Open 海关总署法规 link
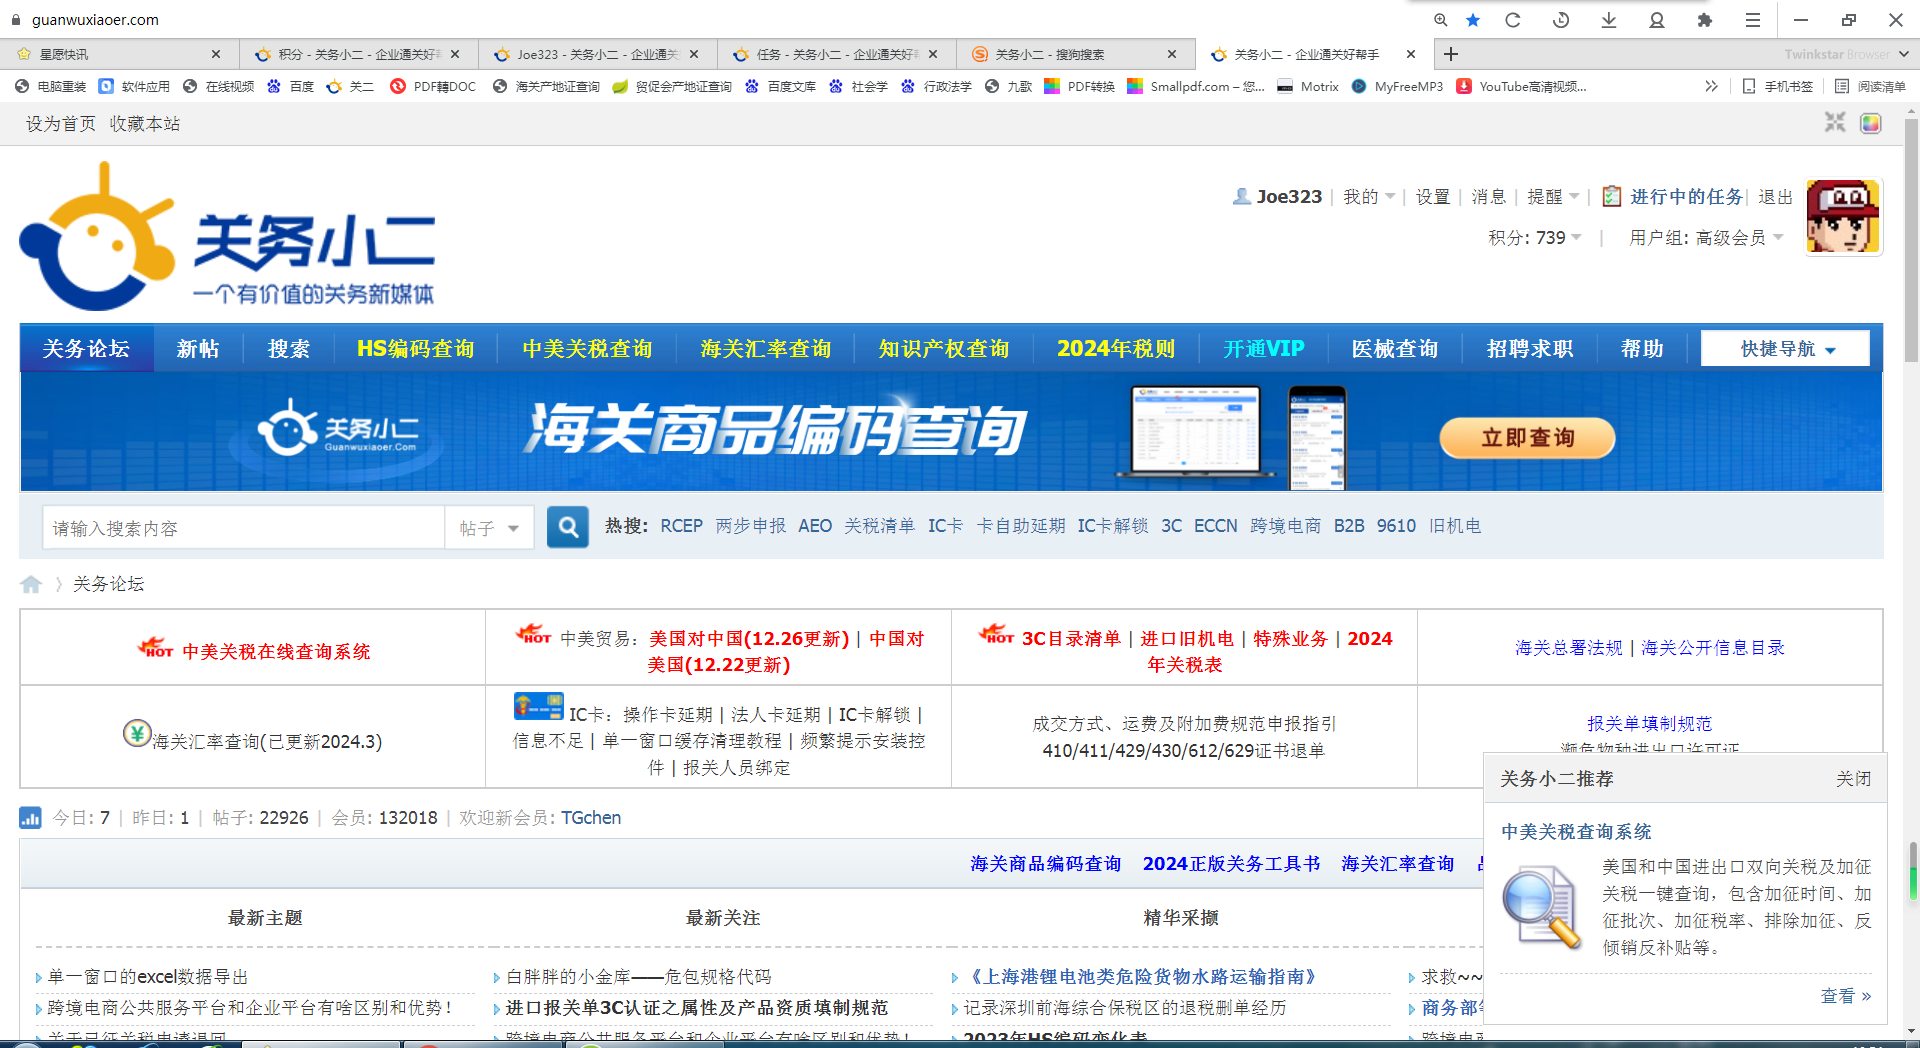The height and width of the screenshot is (1048, 1920). tap(1568, 648)
